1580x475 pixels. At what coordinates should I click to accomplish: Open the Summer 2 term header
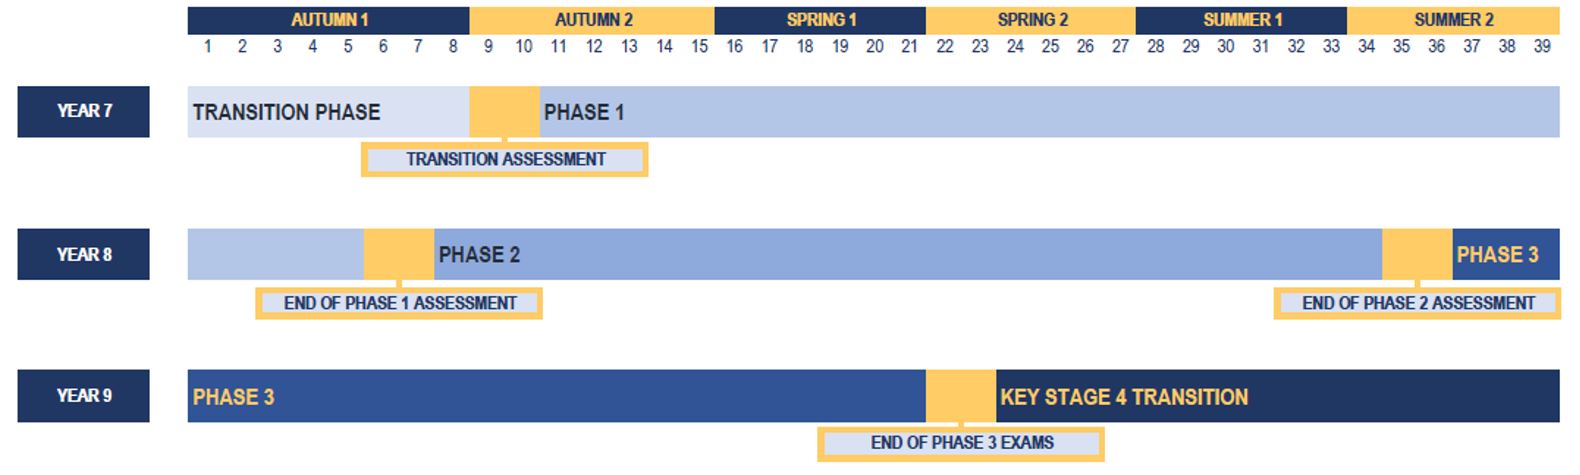[x=1453, y=20]
